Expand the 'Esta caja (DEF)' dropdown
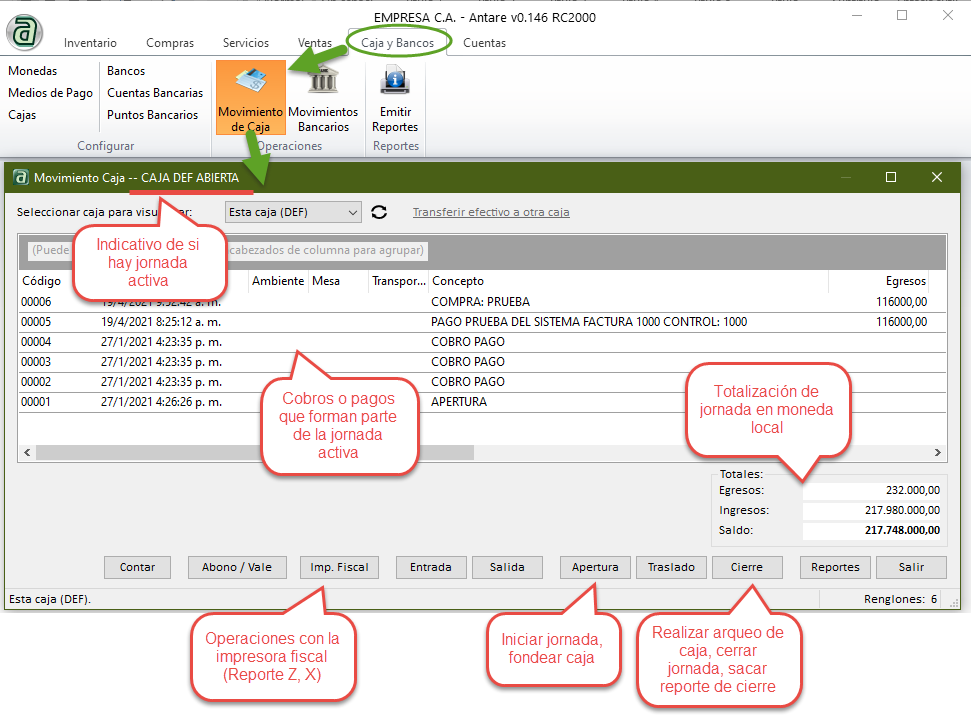 pos(351,212)
